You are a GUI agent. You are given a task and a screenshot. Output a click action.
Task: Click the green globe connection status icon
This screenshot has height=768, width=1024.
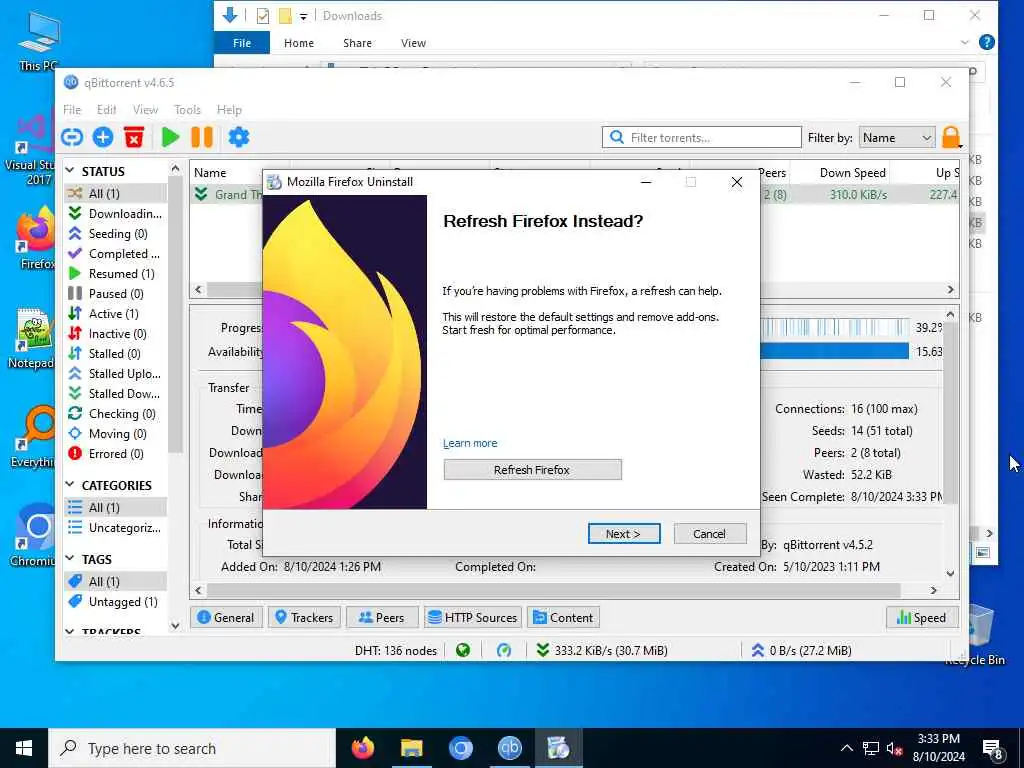click(x=463, y=650)
